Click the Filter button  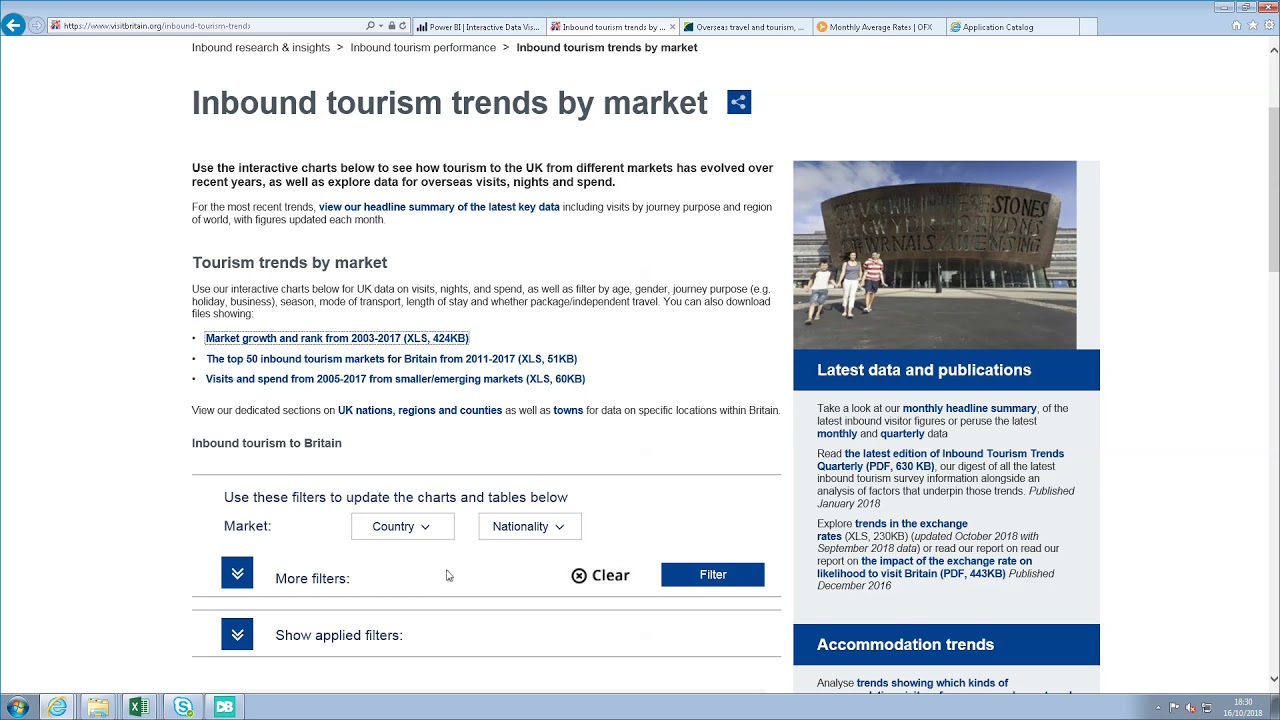point(713,575)
